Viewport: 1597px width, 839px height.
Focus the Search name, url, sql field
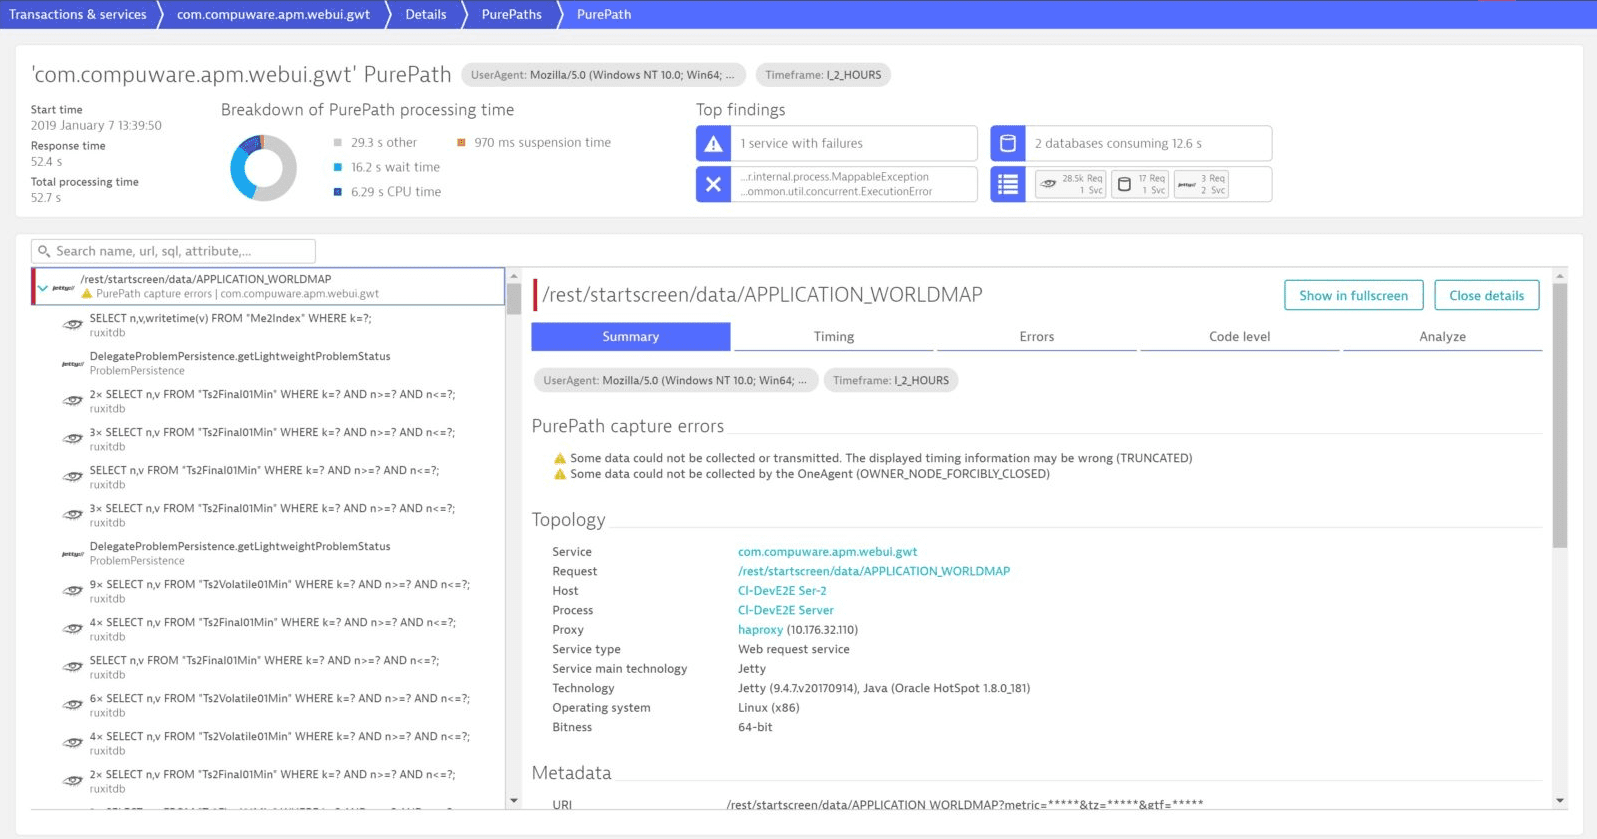173,251
